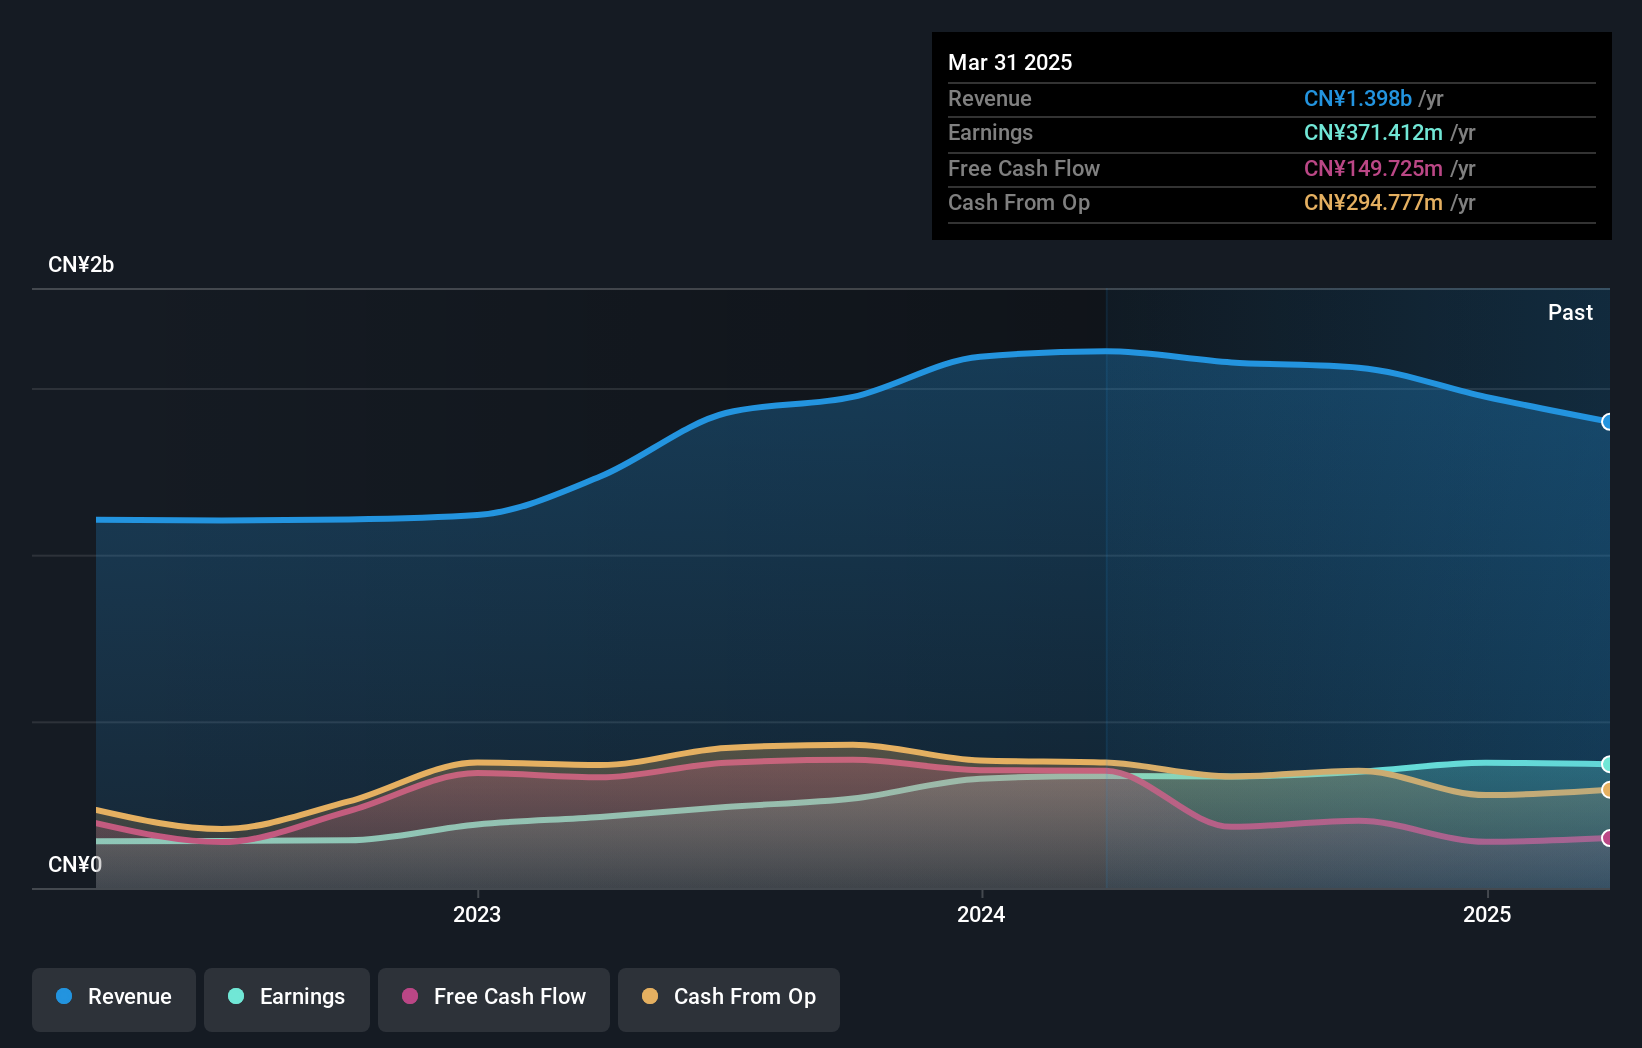The height and width of the screenshot is (1048, 1642).
Task: Click the Revenue row label in tooltip
Action: [990, 98]
